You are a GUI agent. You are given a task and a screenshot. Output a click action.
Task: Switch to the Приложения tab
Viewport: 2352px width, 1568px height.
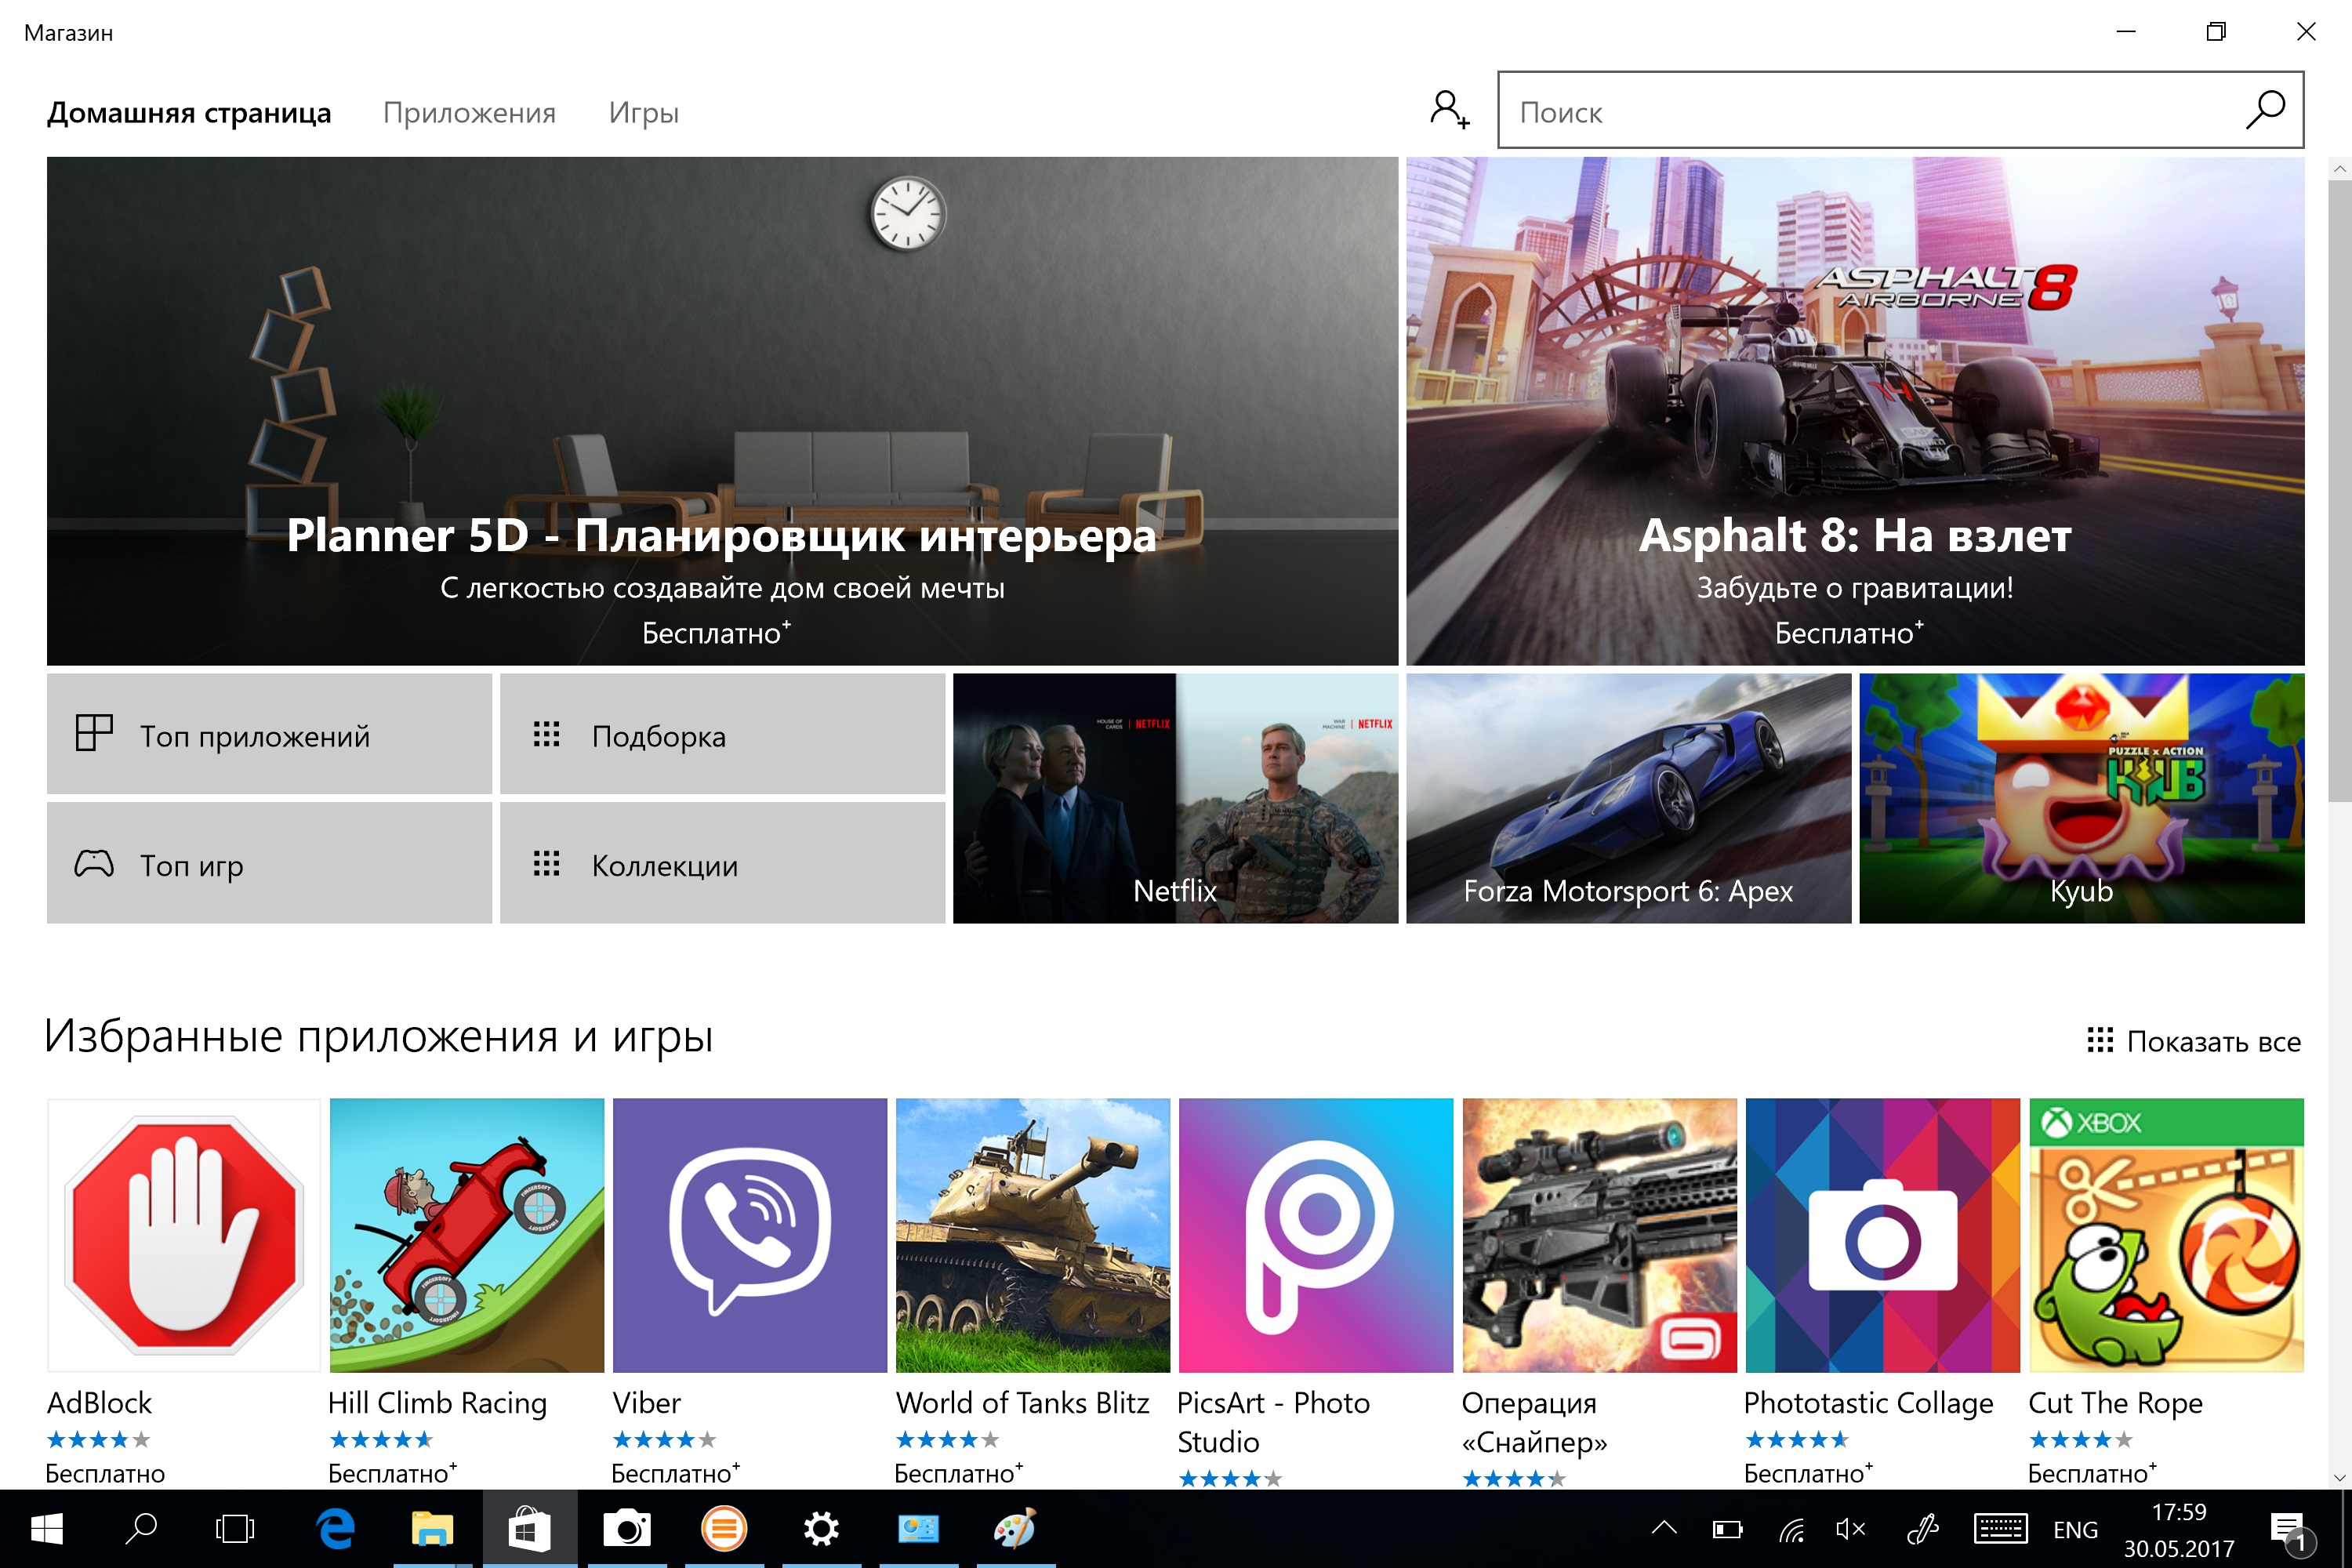469,112
